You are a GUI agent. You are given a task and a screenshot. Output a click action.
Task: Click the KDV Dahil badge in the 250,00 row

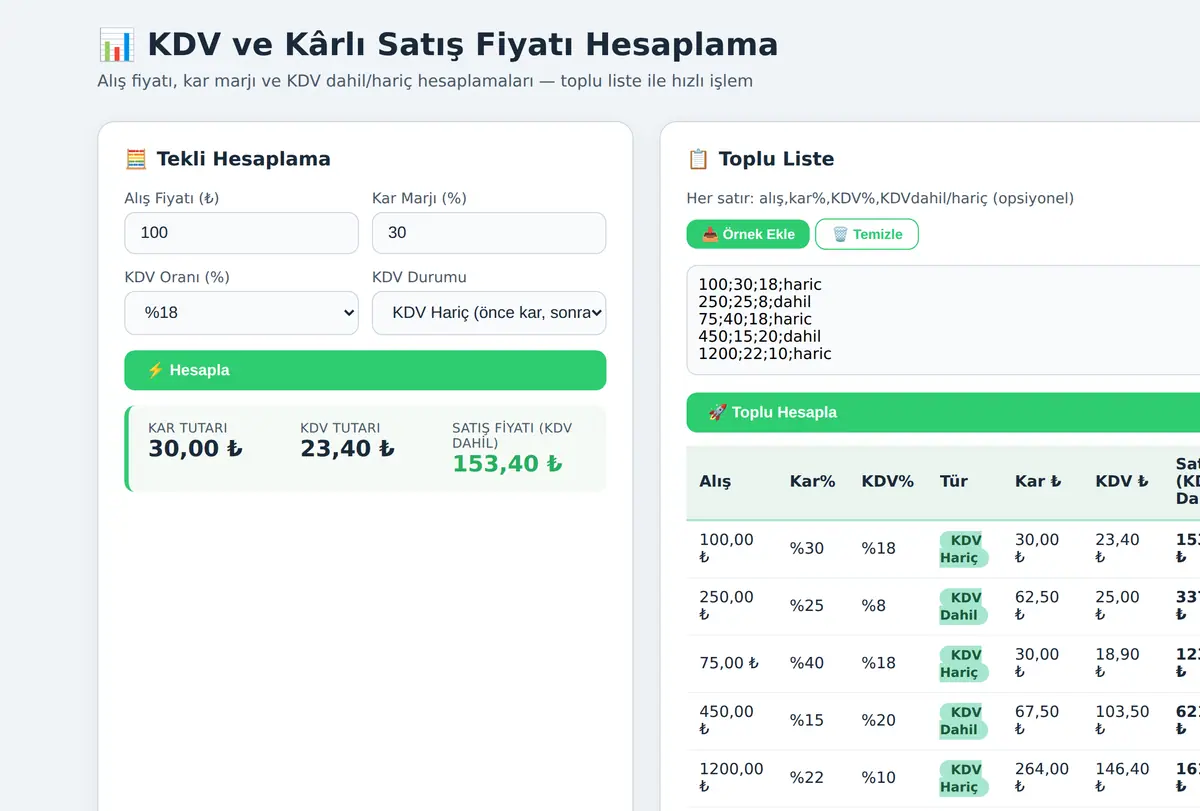click(x=964, y=606)
